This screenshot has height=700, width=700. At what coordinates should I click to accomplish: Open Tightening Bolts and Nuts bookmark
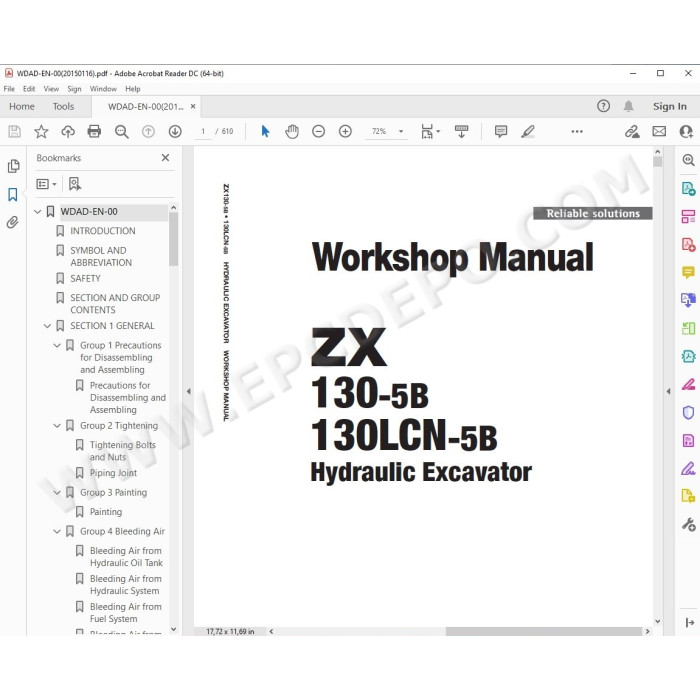coord(123,451)
